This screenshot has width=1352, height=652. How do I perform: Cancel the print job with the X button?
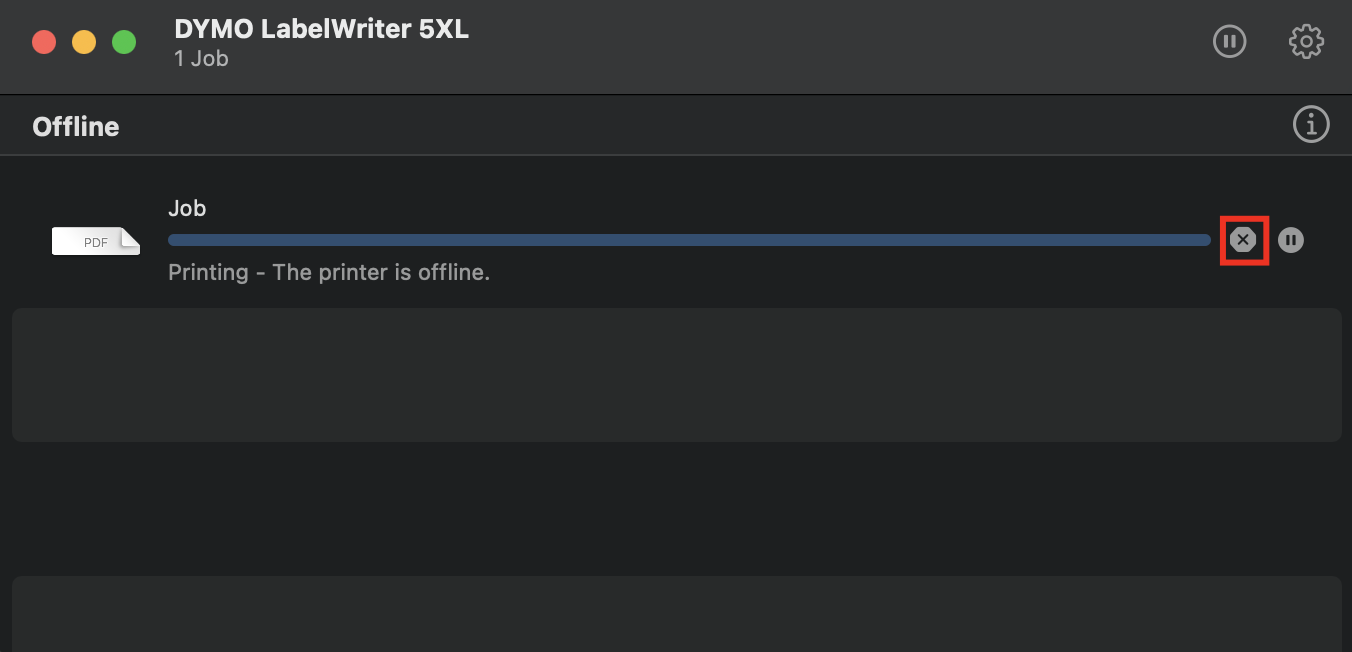click(x=1243, y=240)
